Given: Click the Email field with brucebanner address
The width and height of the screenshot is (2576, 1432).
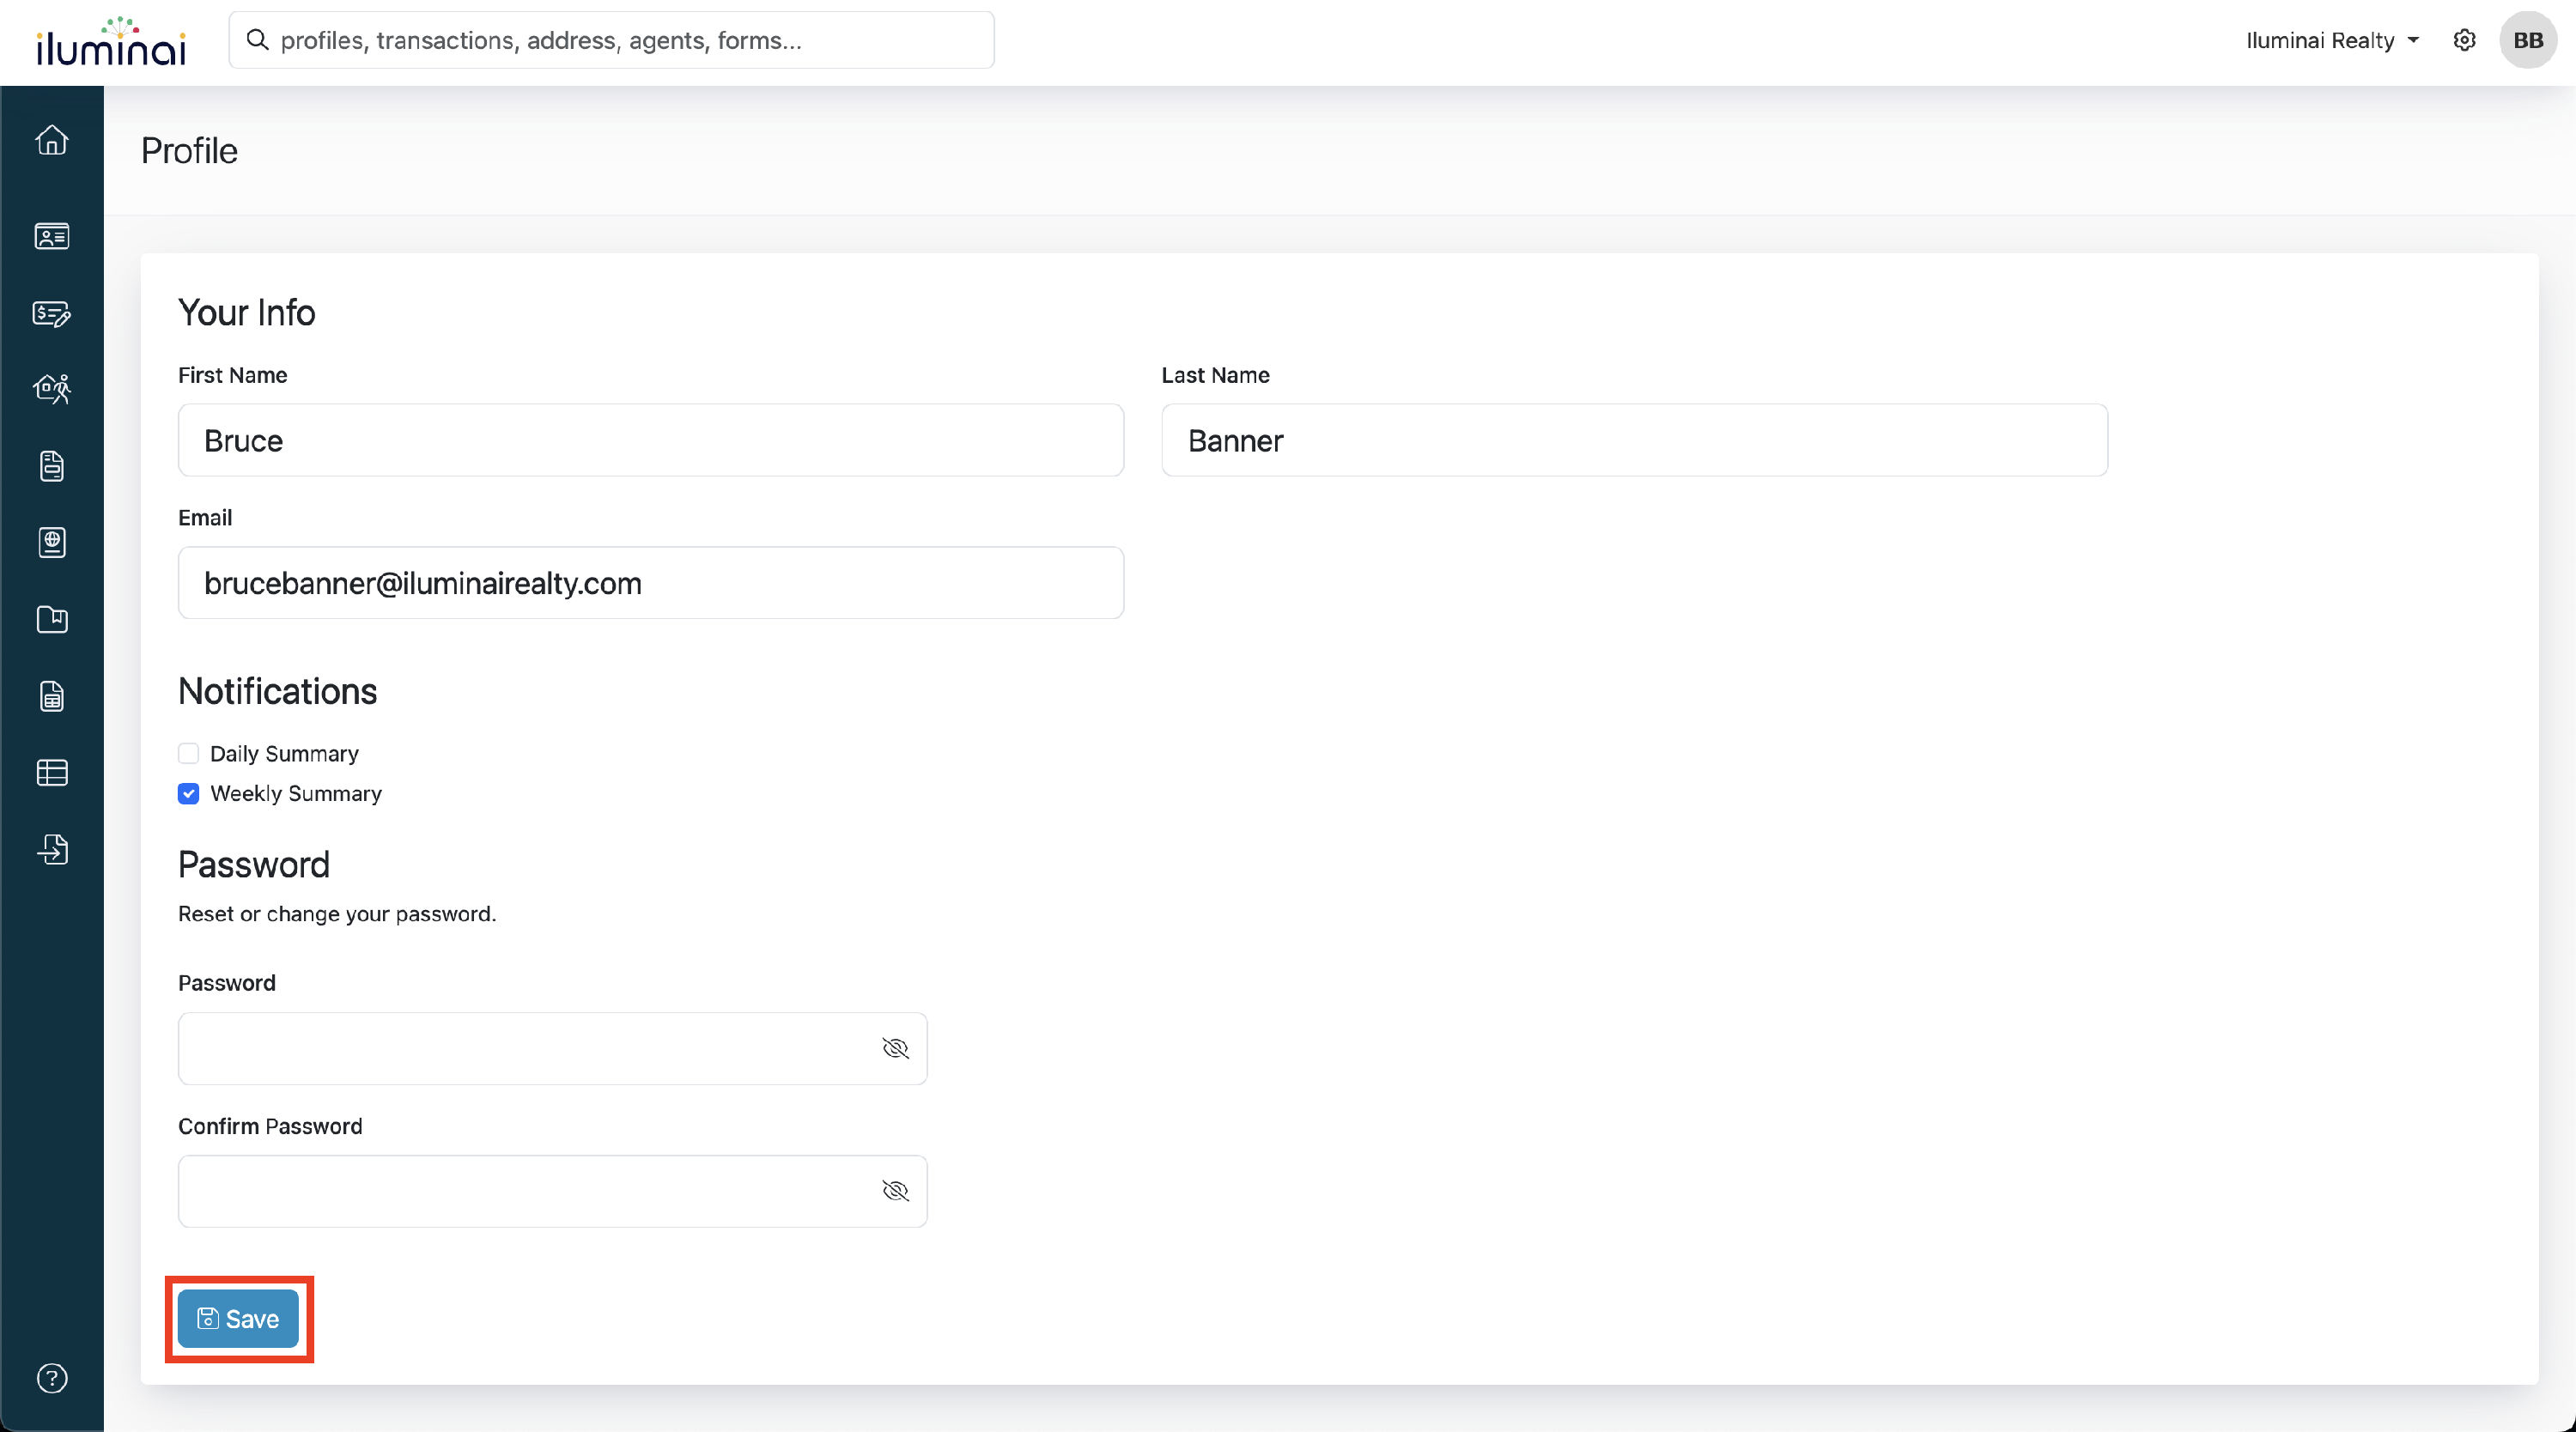Looking at the screenshot, I should (651, 583).
